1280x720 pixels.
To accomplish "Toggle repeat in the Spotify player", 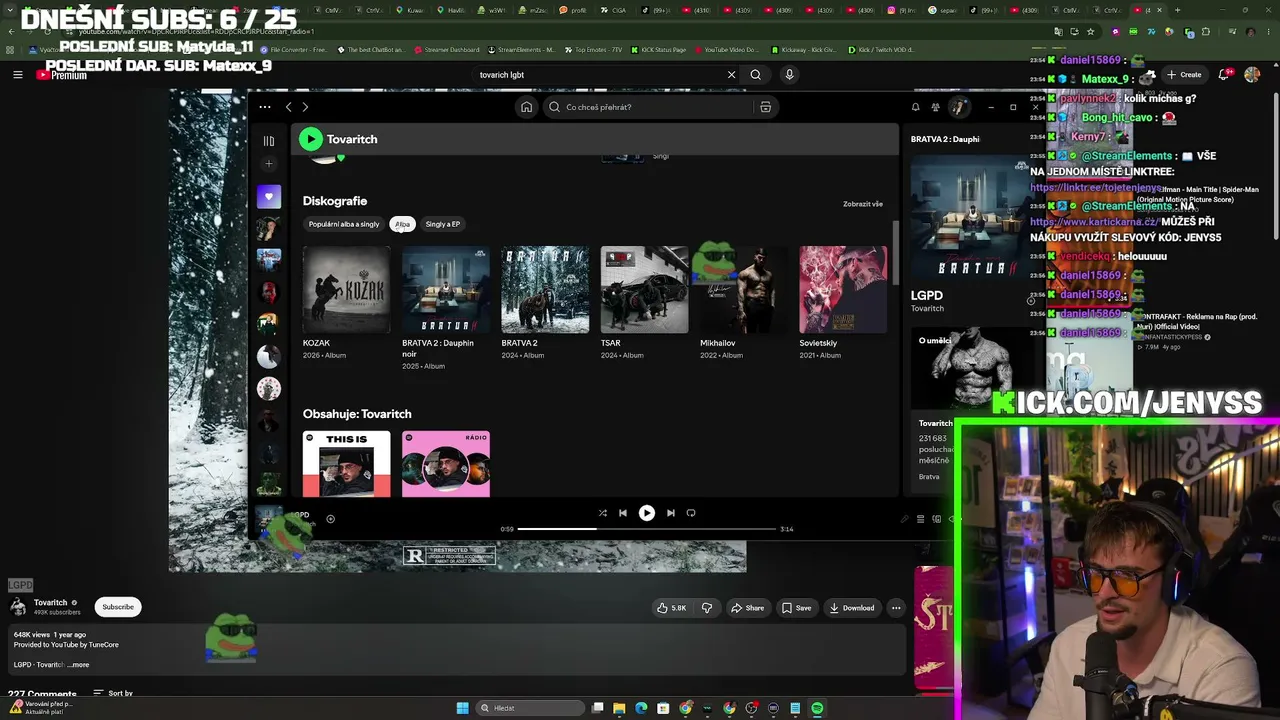I will [691, 513].
